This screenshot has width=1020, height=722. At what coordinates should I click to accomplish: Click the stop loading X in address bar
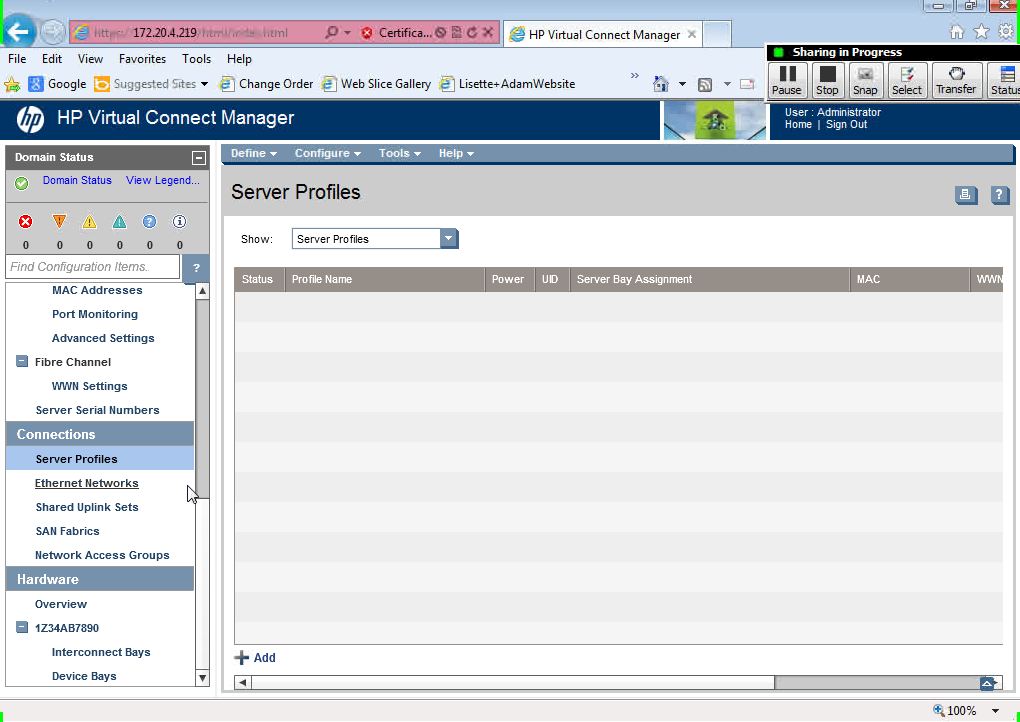487,32
